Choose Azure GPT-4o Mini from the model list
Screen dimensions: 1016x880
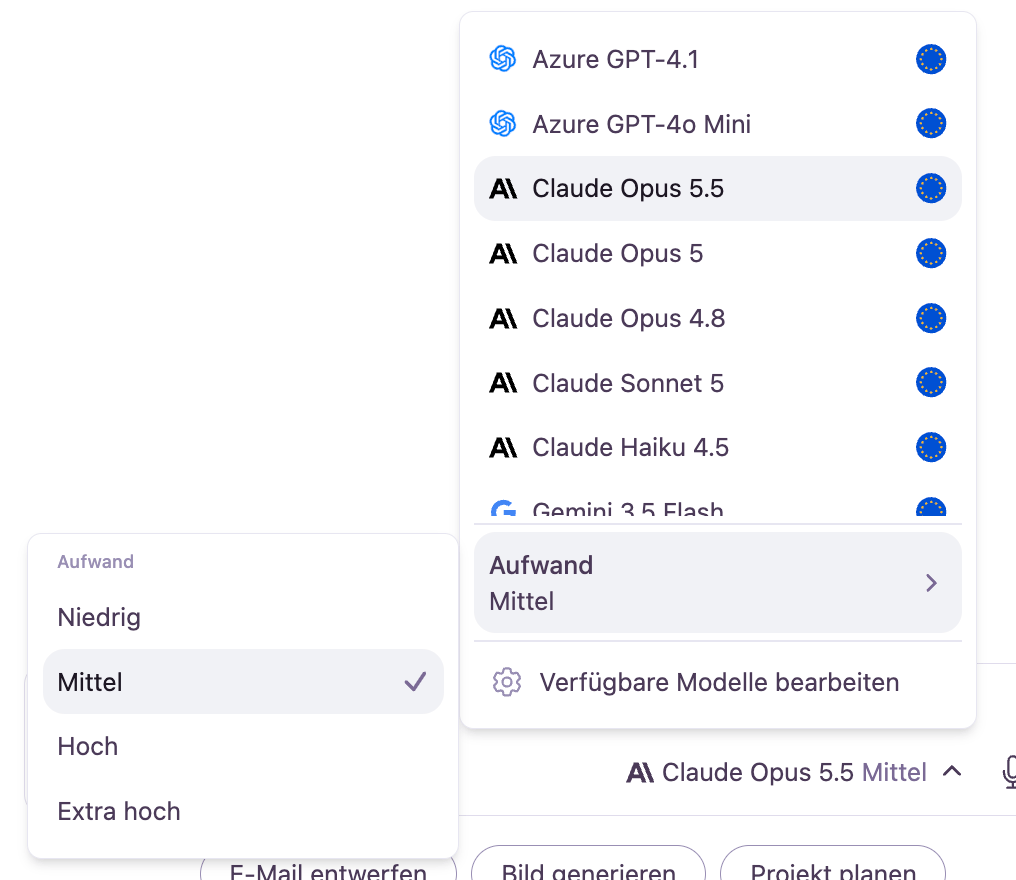718,124
